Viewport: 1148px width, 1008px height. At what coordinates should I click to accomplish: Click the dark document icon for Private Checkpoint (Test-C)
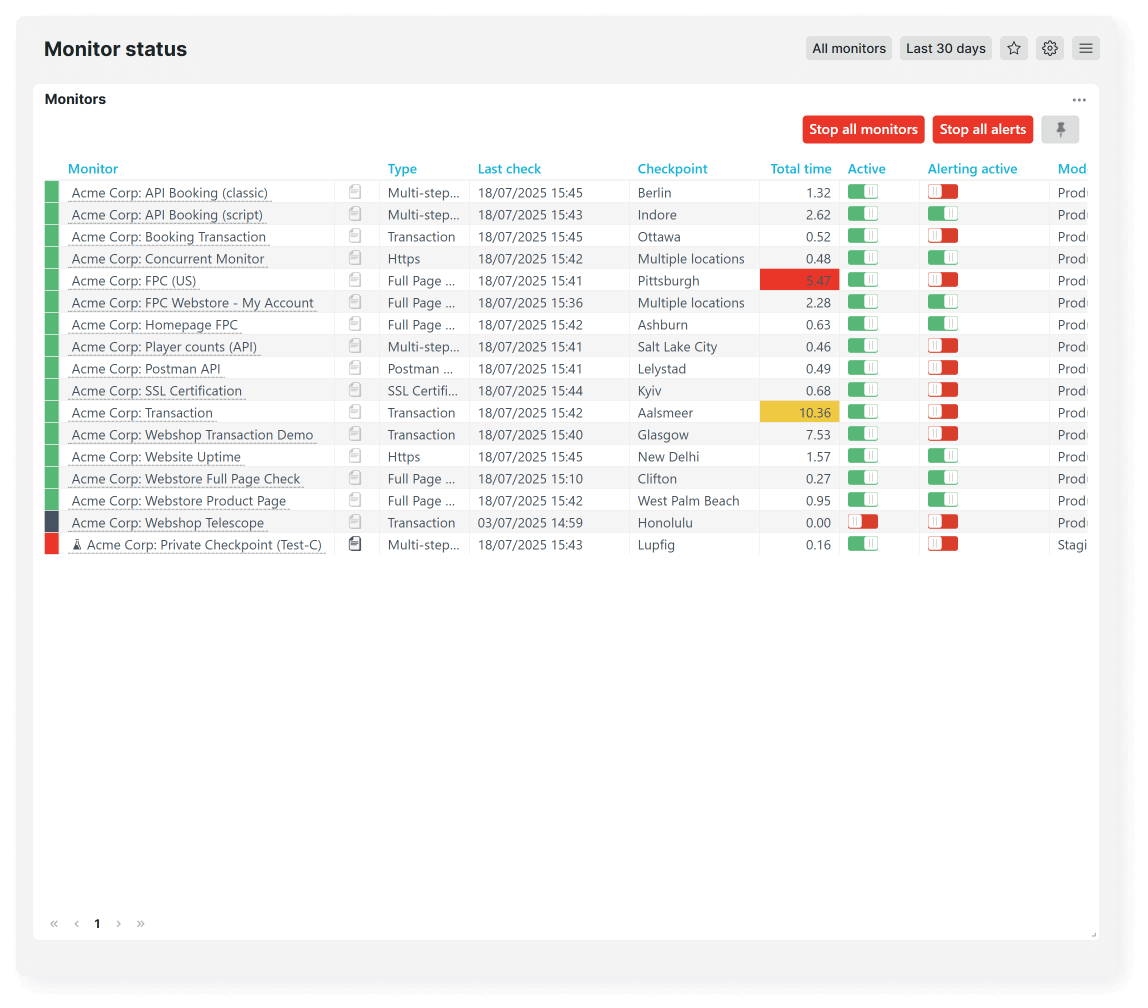[355, 544]
